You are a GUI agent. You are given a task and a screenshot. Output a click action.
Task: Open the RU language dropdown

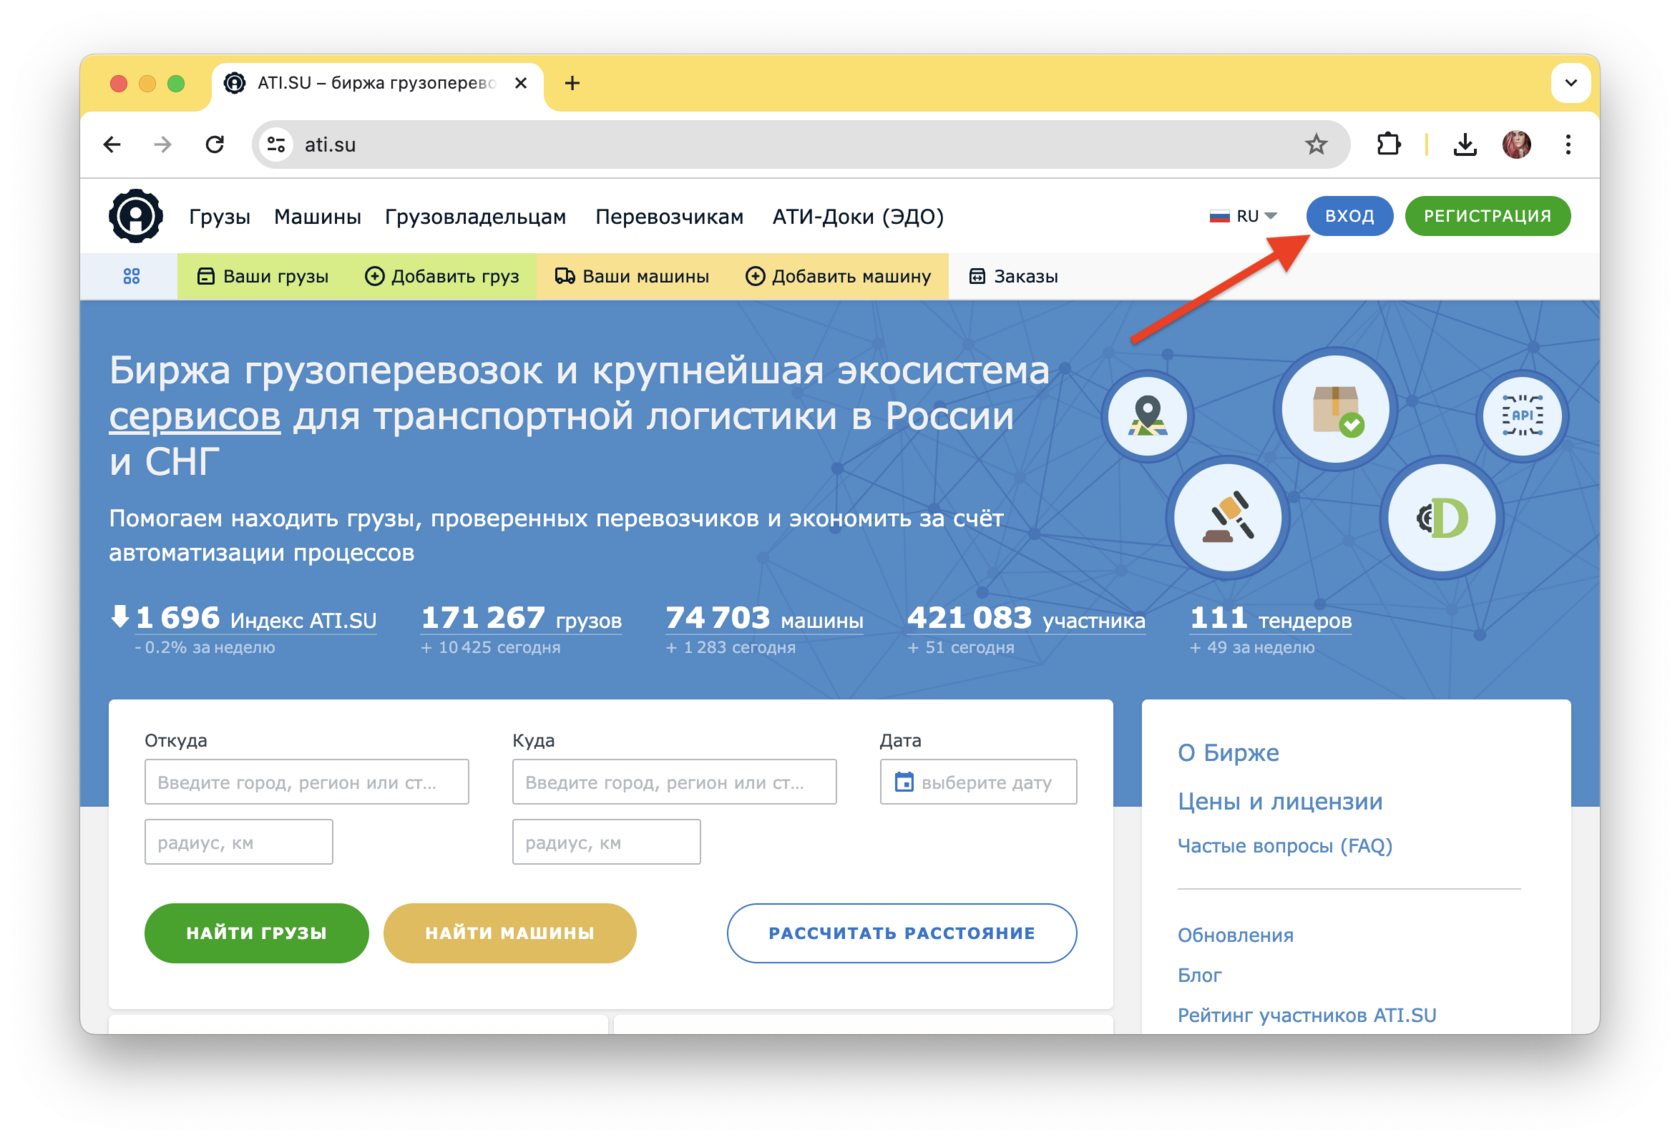point(1243,216)
